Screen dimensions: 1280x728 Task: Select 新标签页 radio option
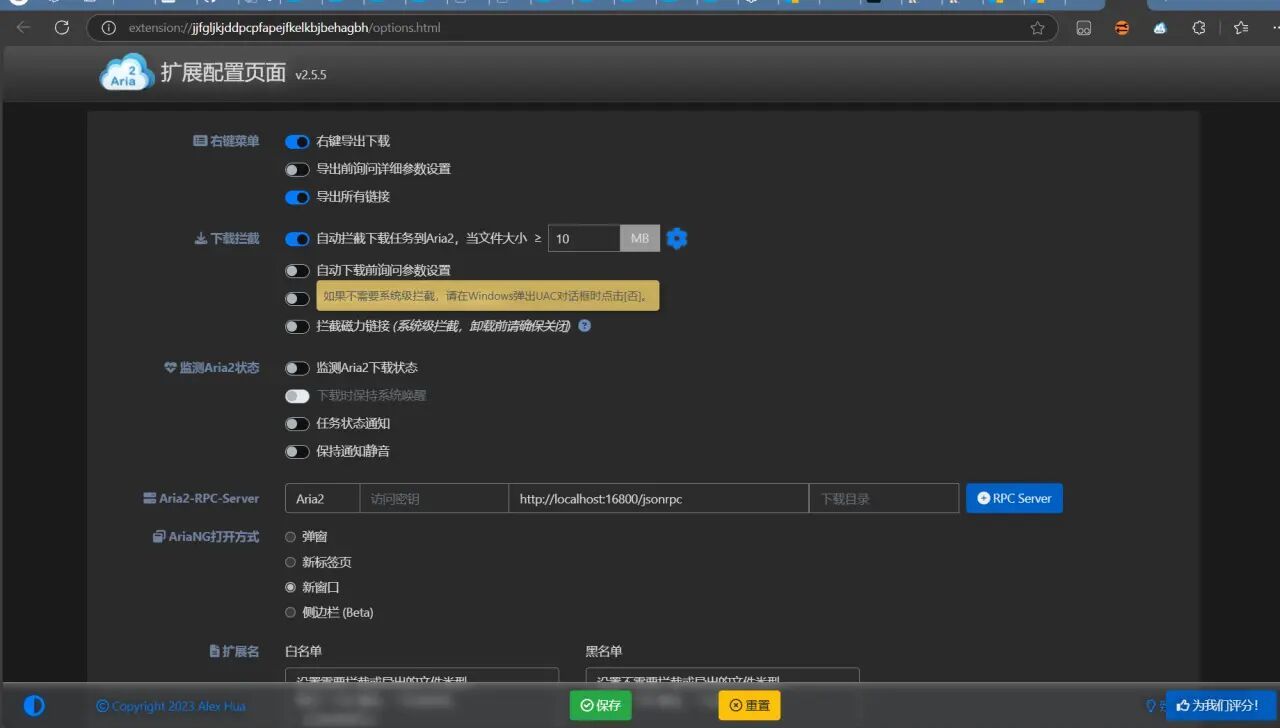click(291, 562)
